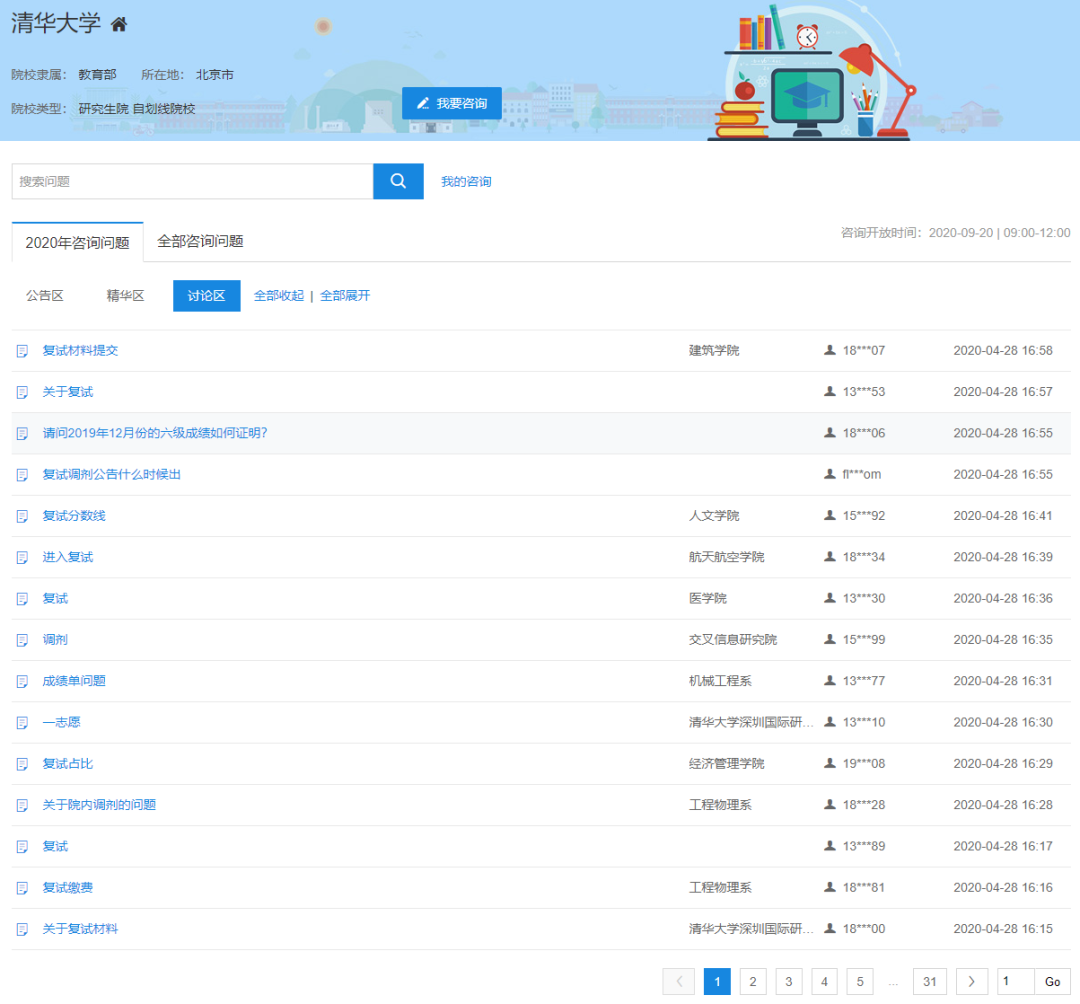Select the 2020年咨询问题 tab
This screenshot has height=1004, width=1080.
pyautogui.click(x=77, y=242)
